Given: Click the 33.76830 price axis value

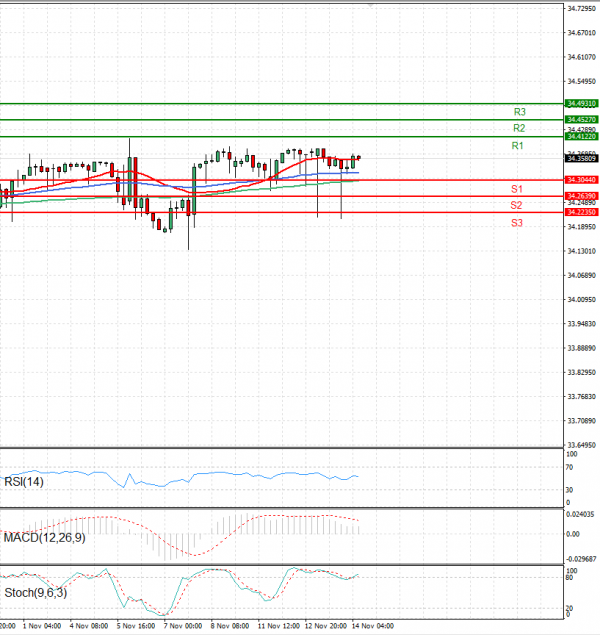Looking at the screenshot, I should coord(582,396).
